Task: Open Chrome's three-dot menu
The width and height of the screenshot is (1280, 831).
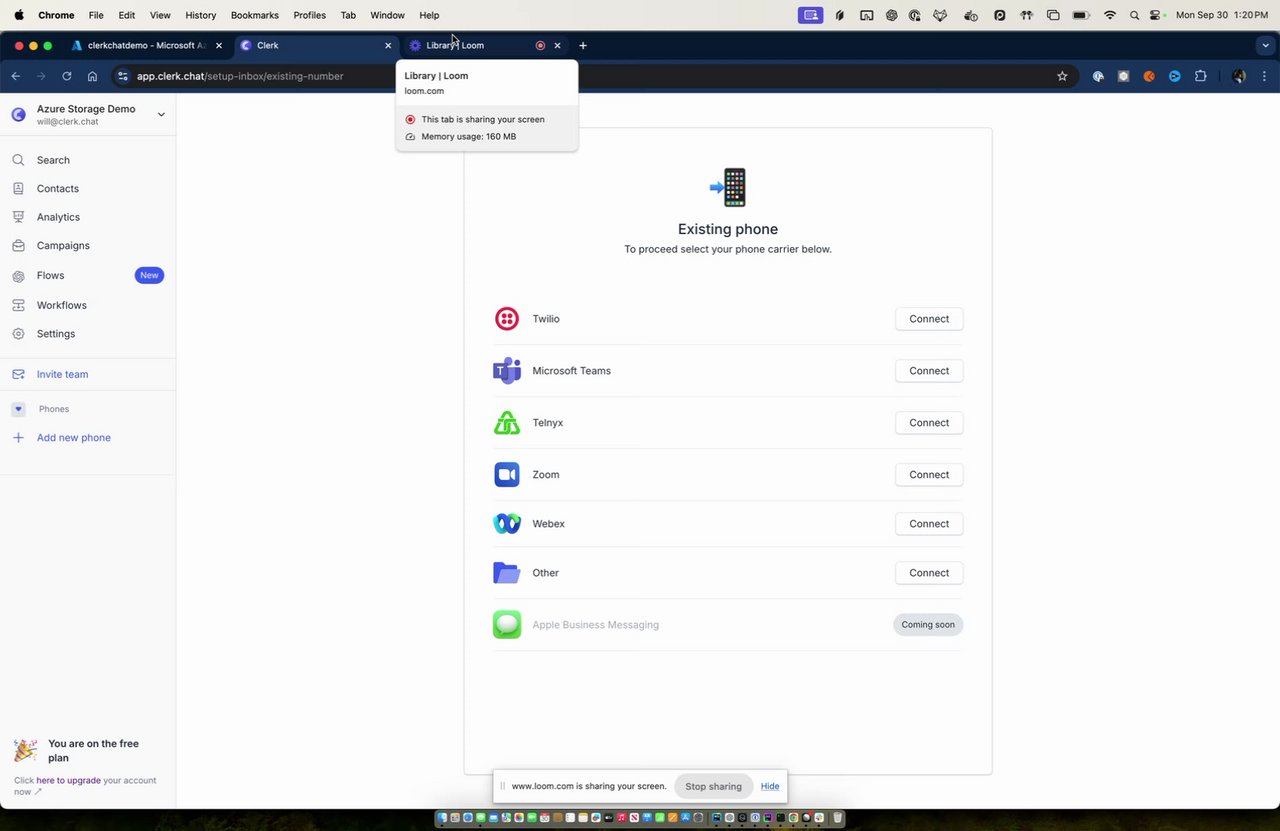Action: 1265,76
